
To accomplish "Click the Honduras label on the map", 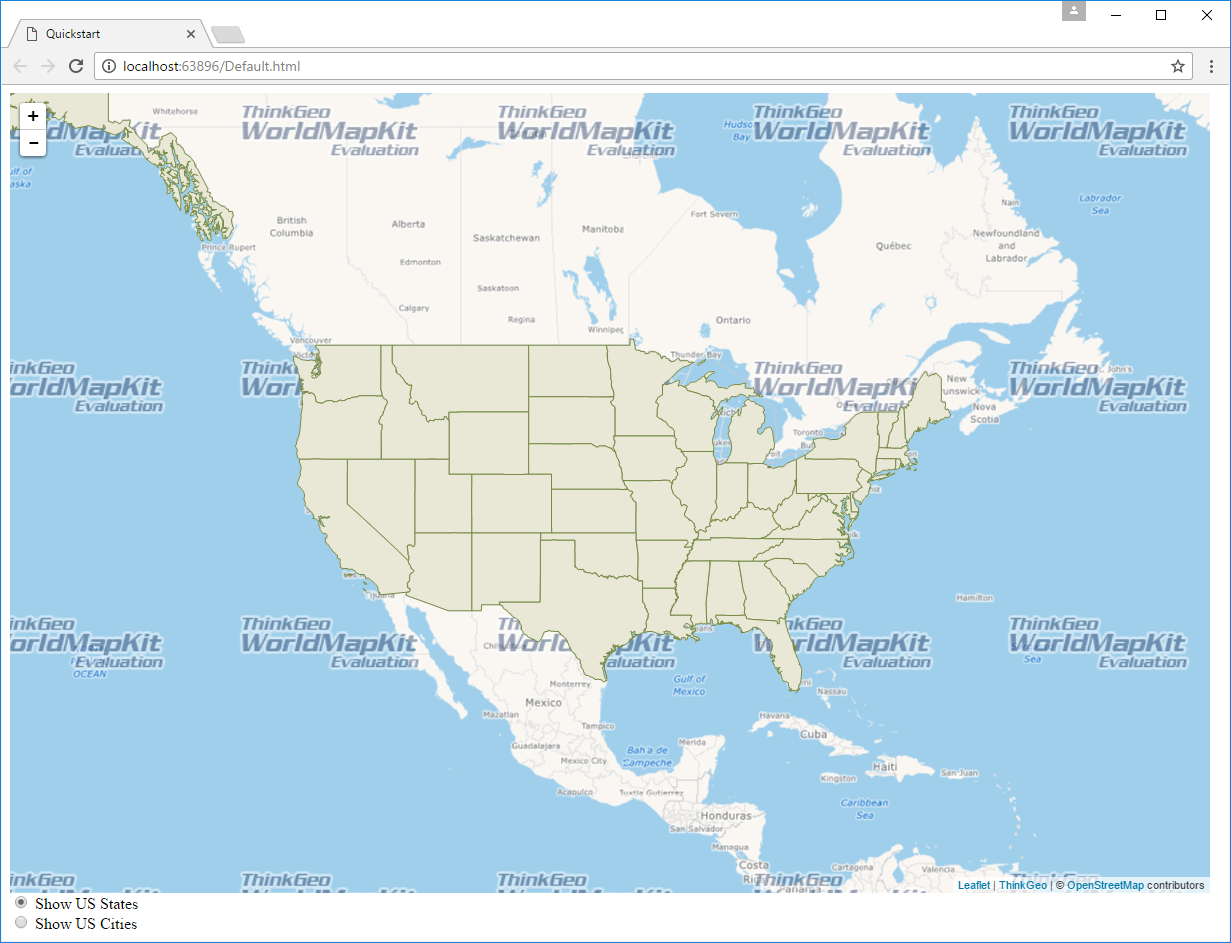I will (725, 816).
